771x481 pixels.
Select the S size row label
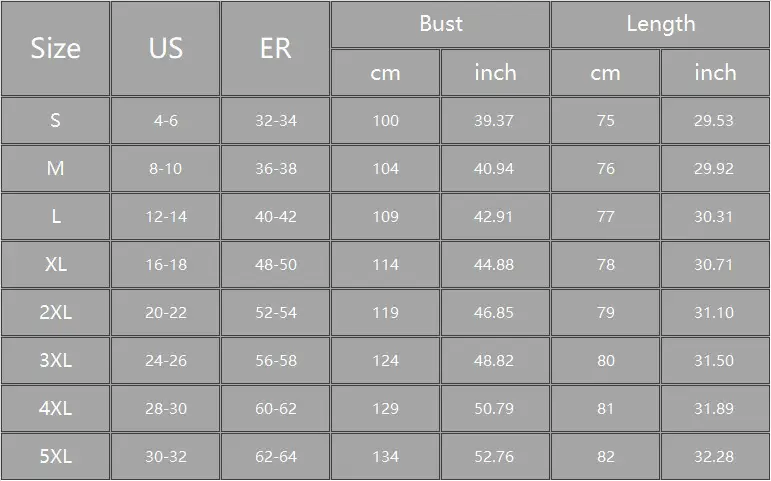56,120
